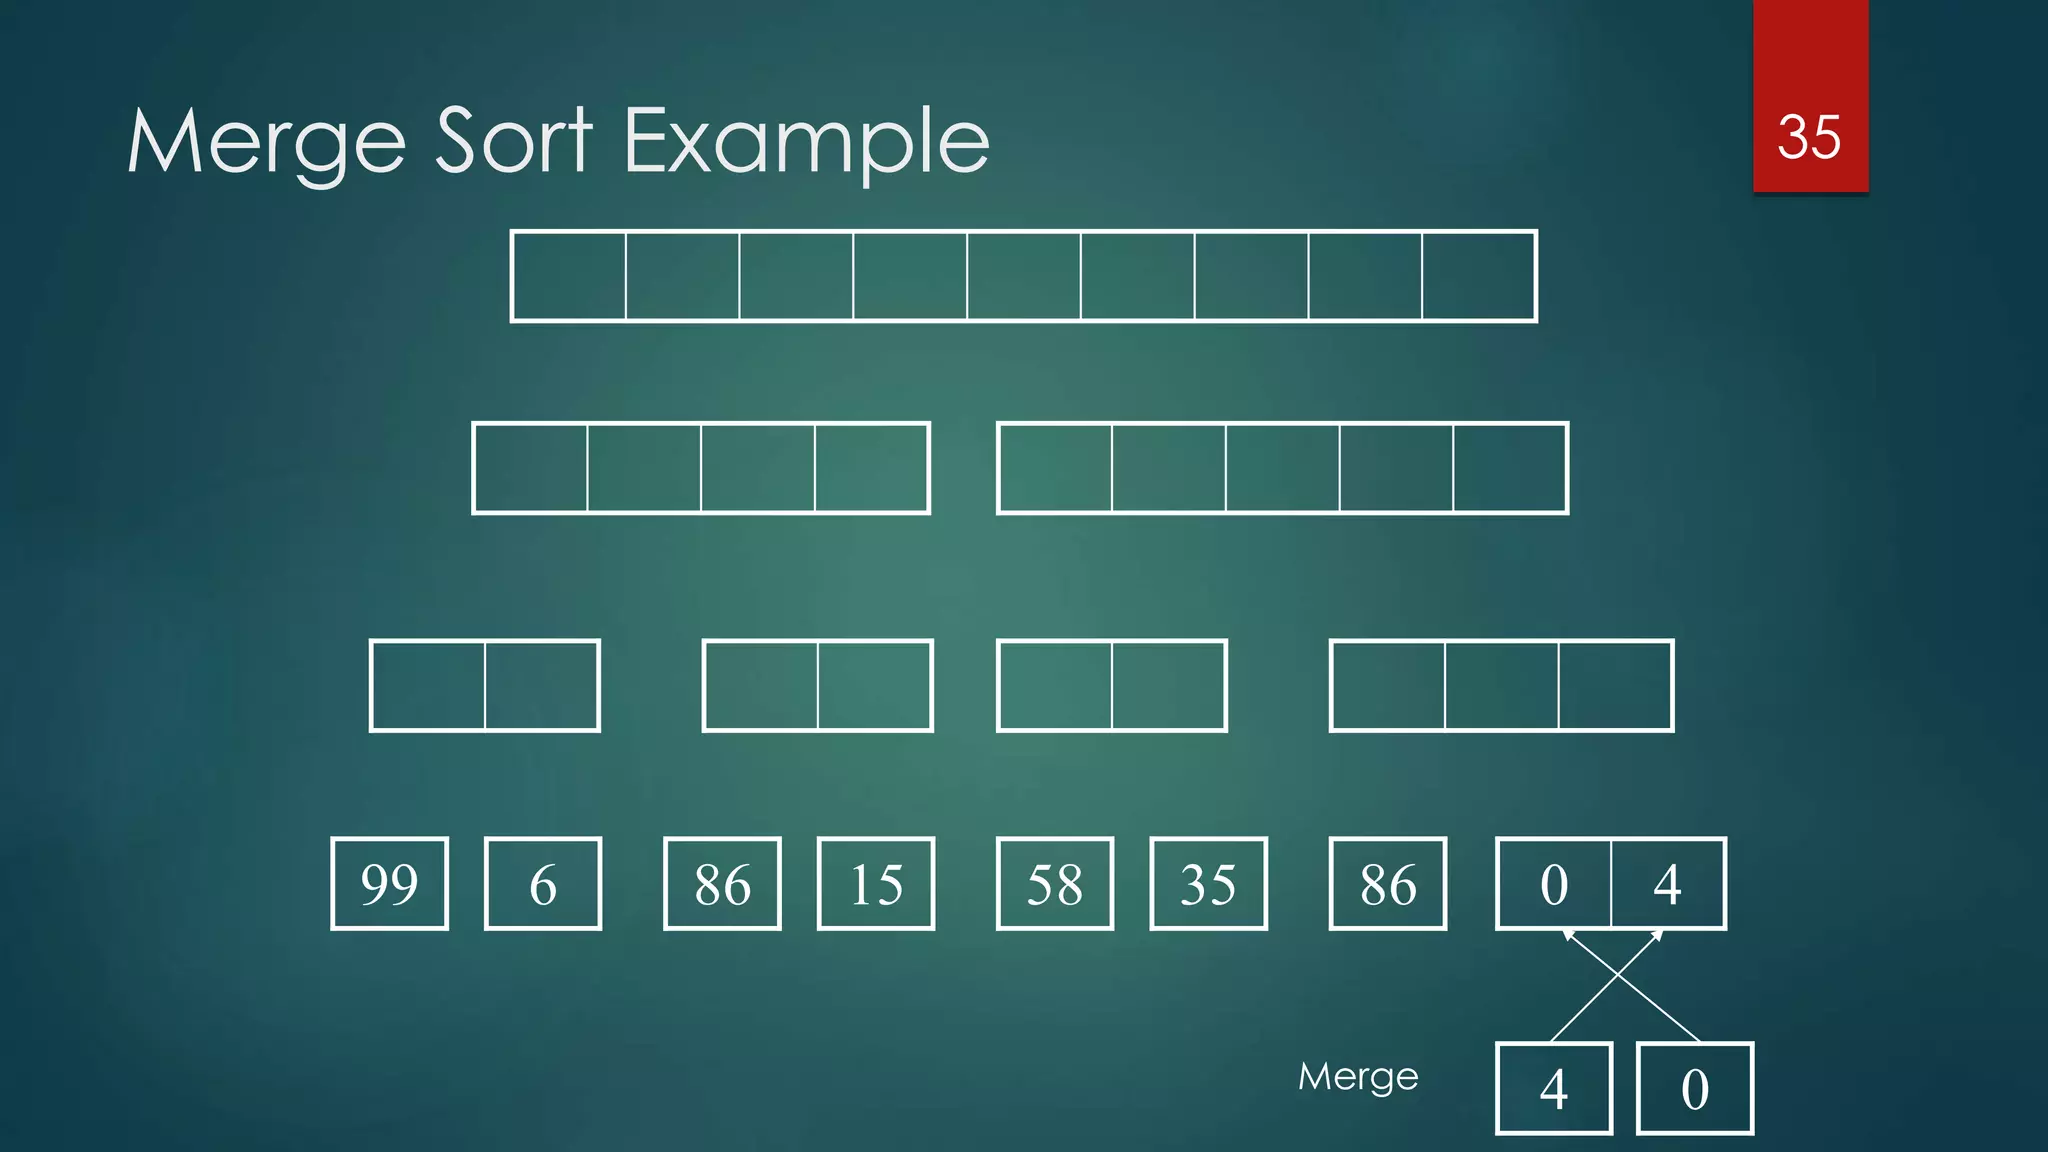Click the first cell of the nine-cell array
This screenshot has width=2048, height=1152.
pyautogui.click(x=569, y=276)
